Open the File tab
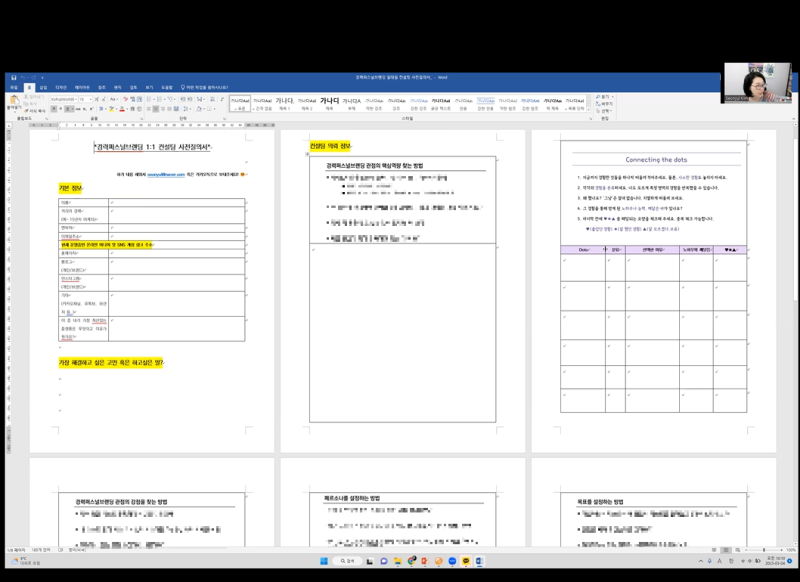 click(x=14, y=87)
